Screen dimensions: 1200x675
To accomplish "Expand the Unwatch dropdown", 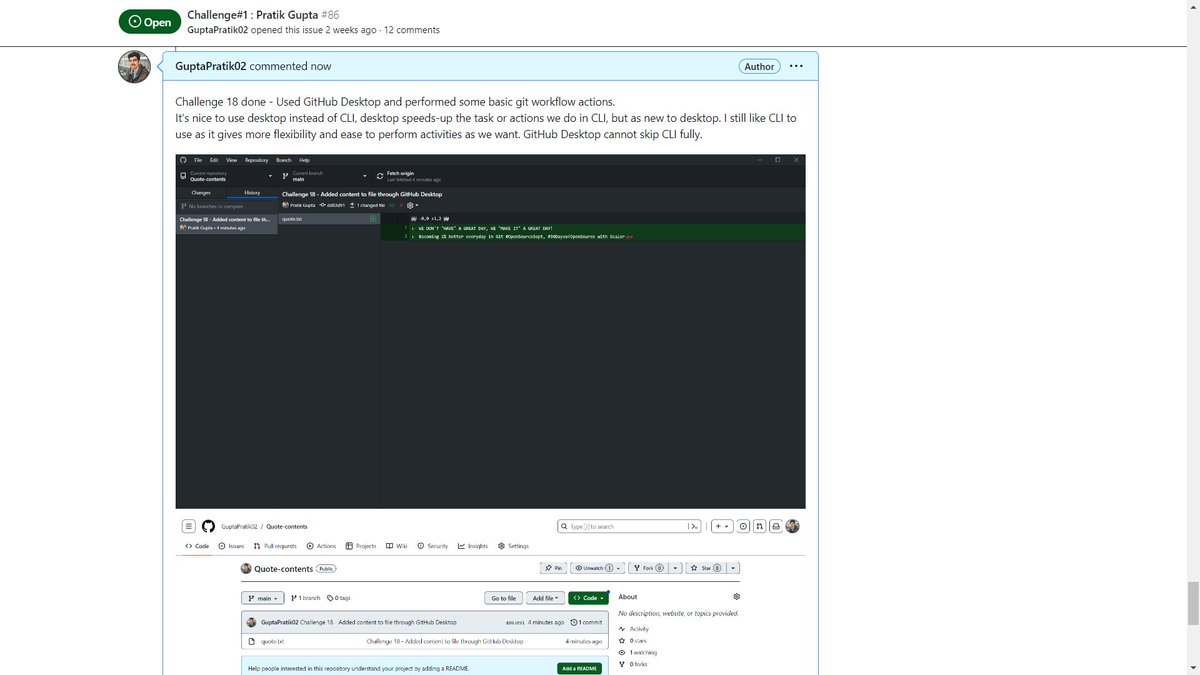I will click(598, 568).
